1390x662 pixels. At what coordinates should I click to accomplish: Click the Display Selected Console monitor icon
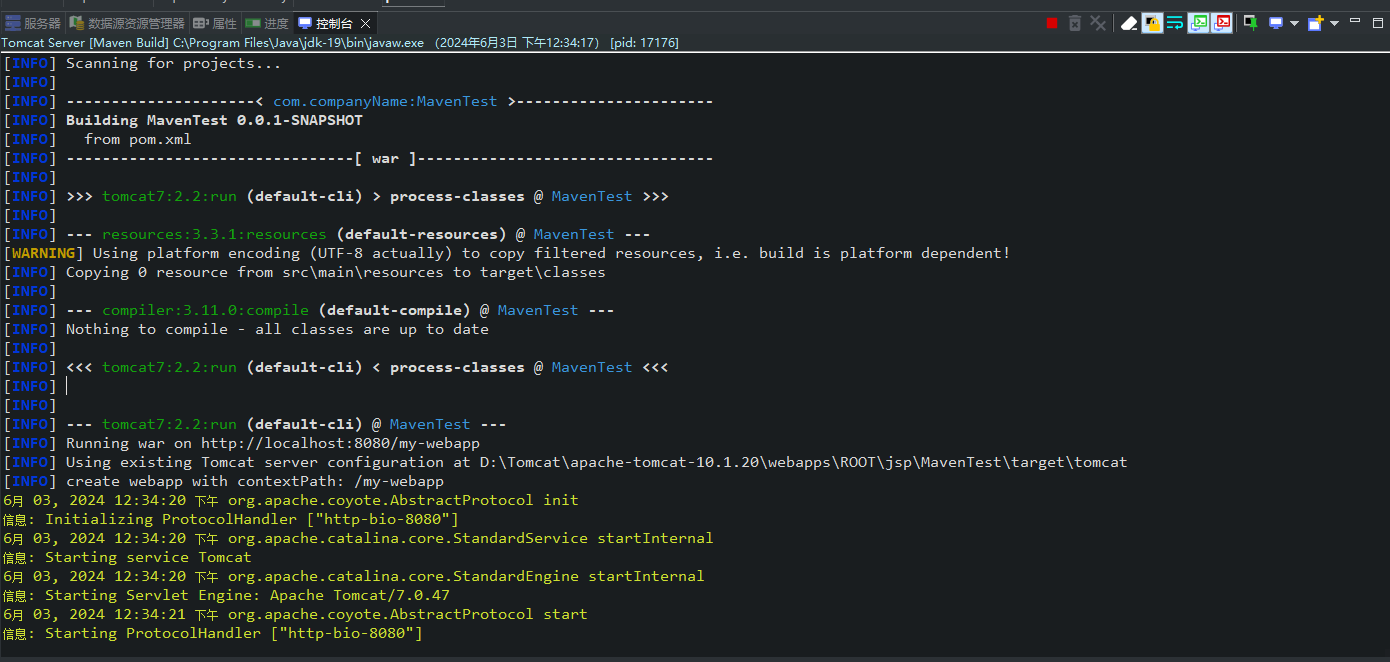click(1276, 23)
